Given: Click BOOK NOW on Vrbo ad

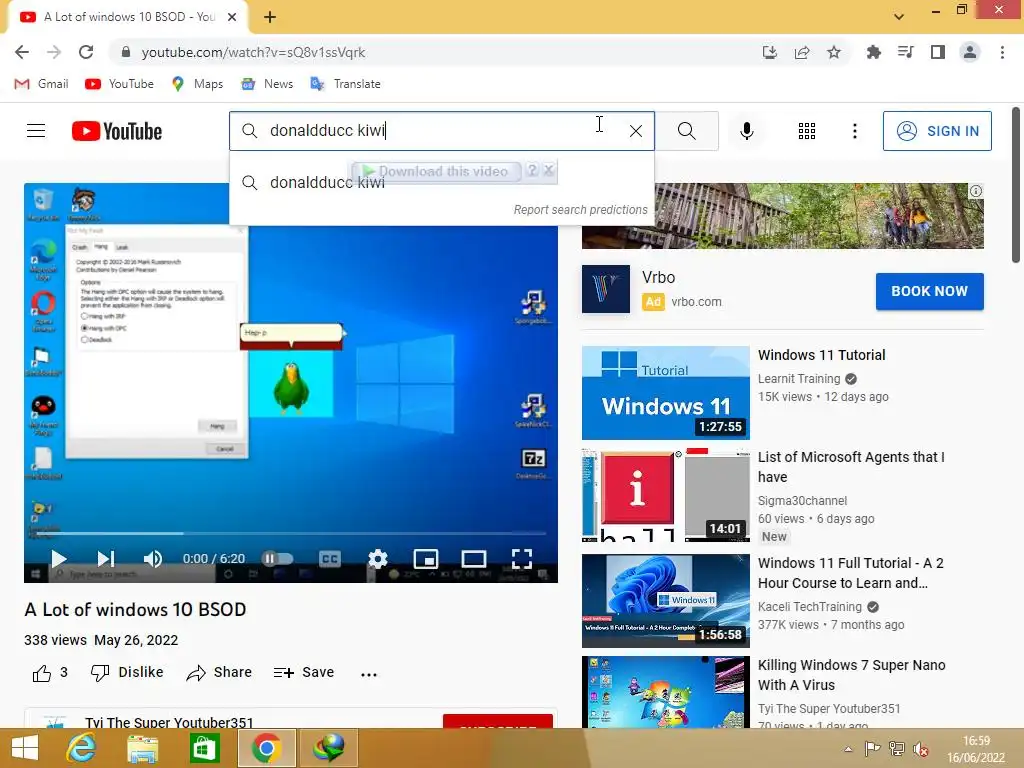Looking at the screenshot, I should [929, 291].
